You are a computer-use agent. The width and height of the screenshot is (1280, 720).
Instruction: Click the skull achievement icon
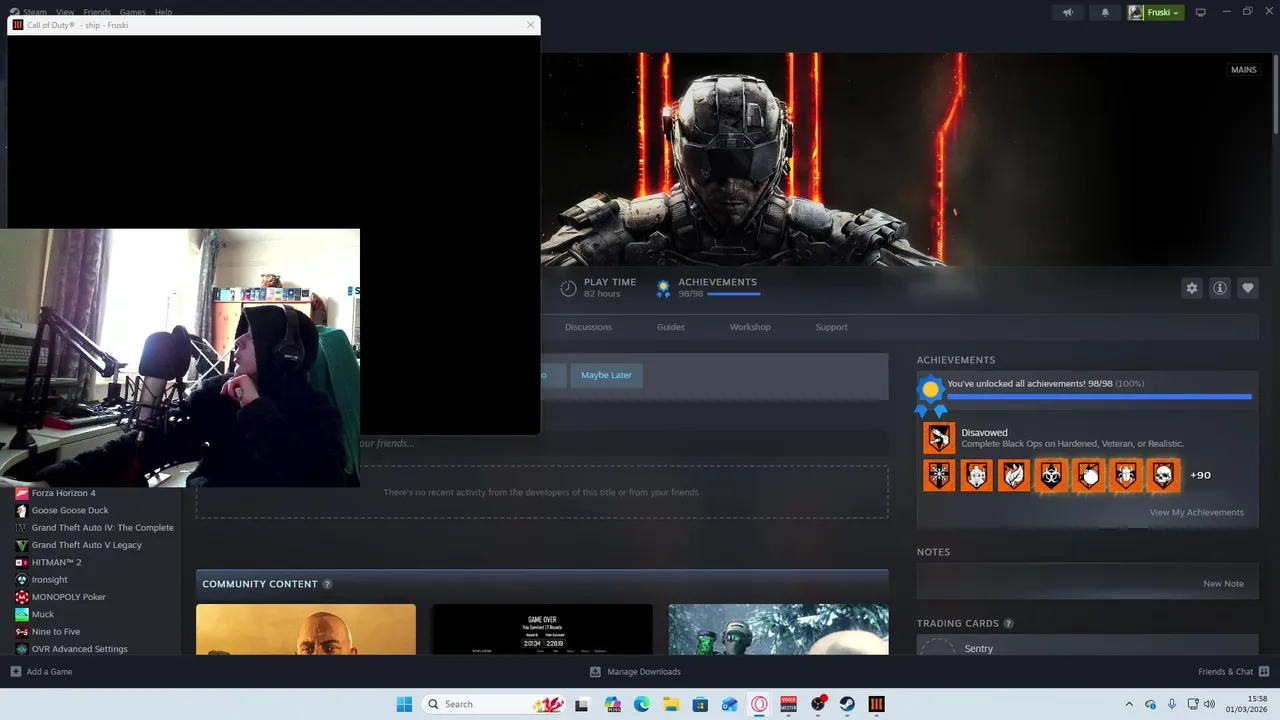(1163, 475)
